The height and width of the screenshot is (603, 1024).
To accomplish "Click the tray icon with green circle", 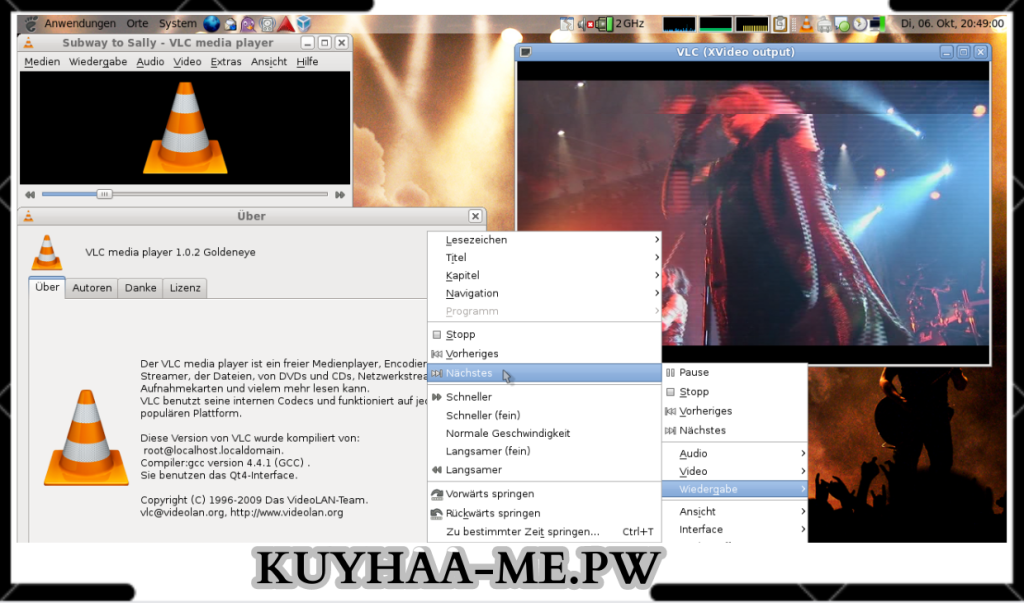I will [842, 25].
